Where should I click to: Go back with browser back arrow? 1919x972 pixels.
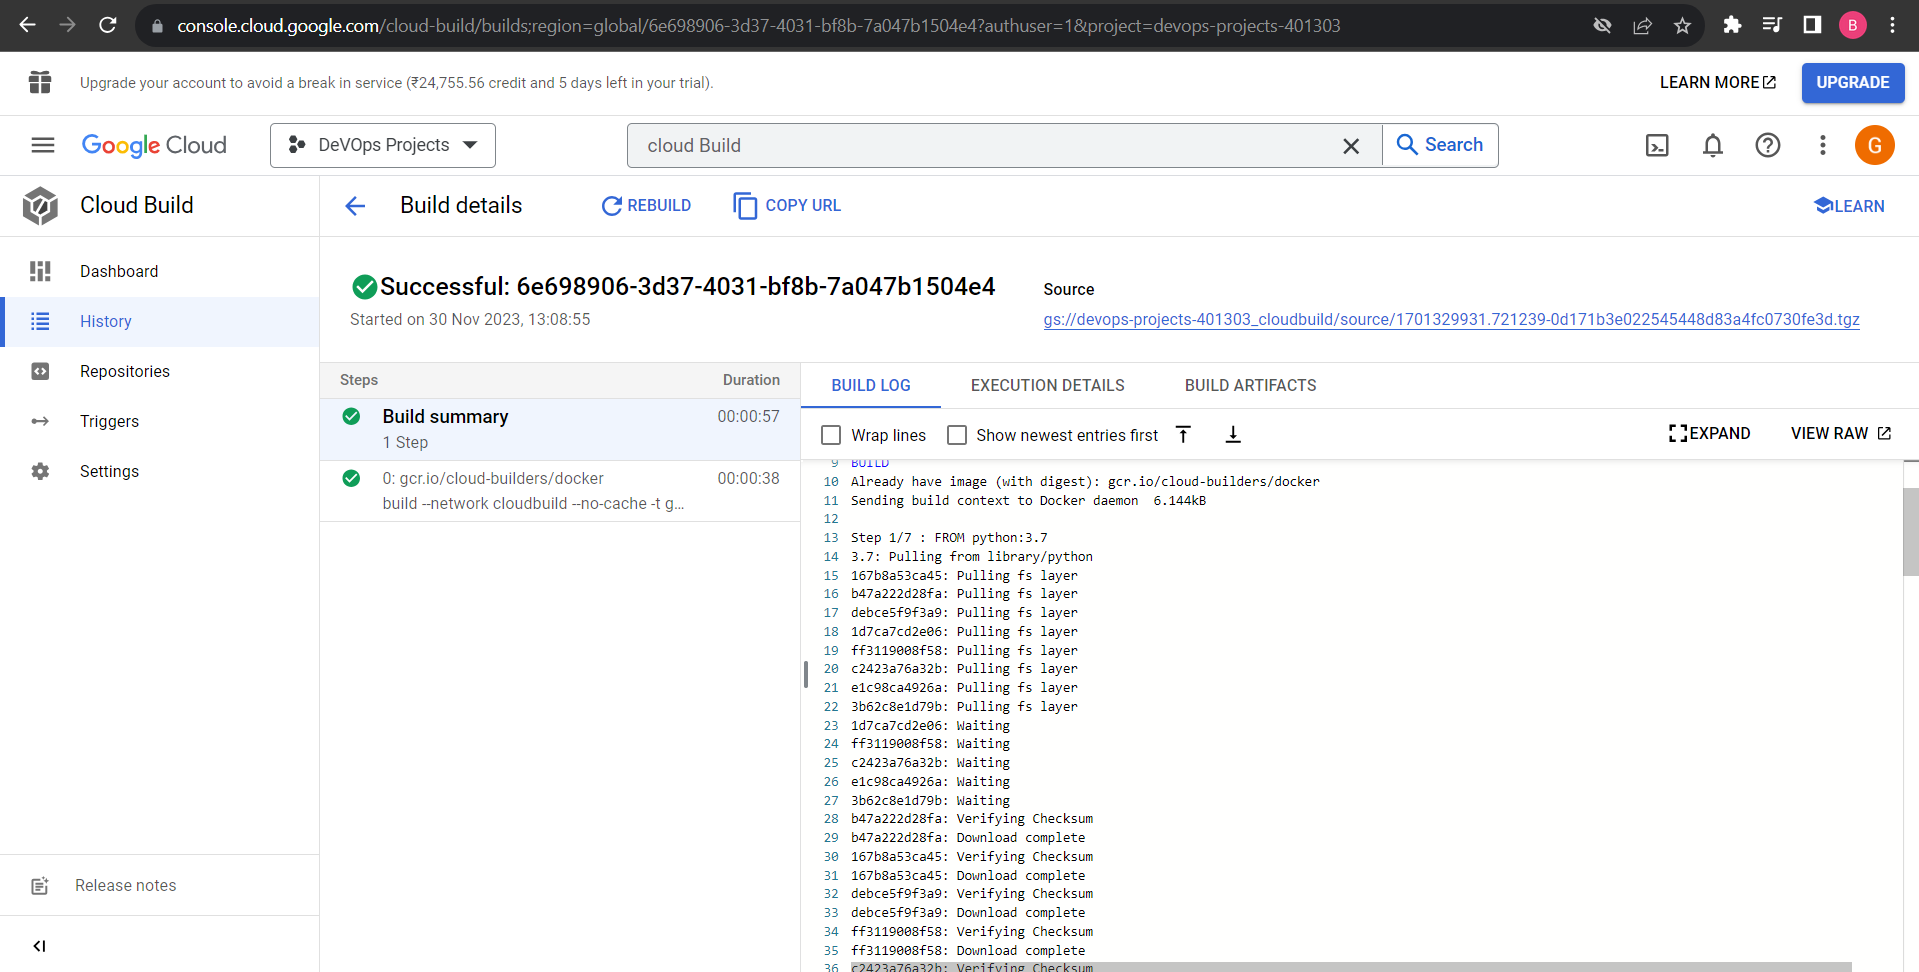tap(27, 25)
